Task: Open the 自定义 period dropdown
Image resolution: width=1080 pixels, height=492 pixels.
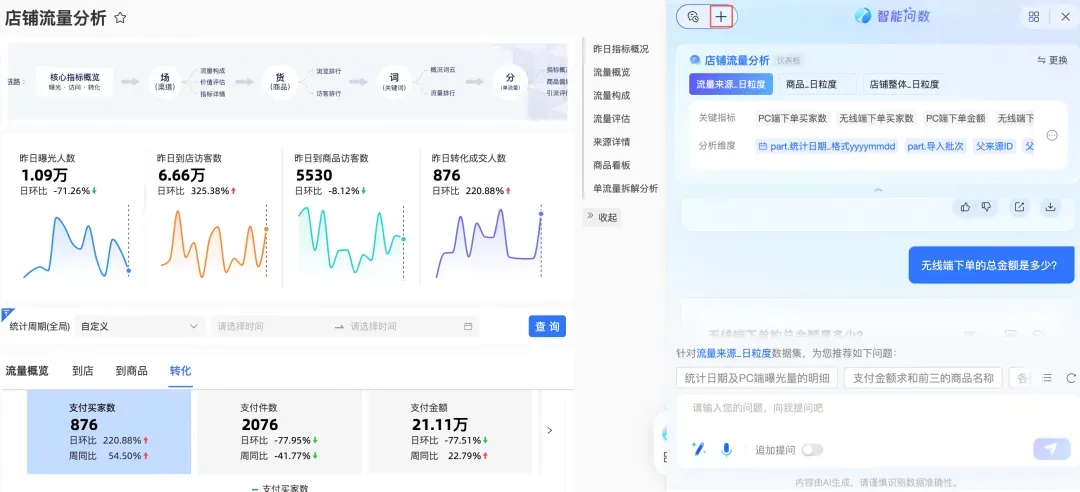Action: coord(139,326)
